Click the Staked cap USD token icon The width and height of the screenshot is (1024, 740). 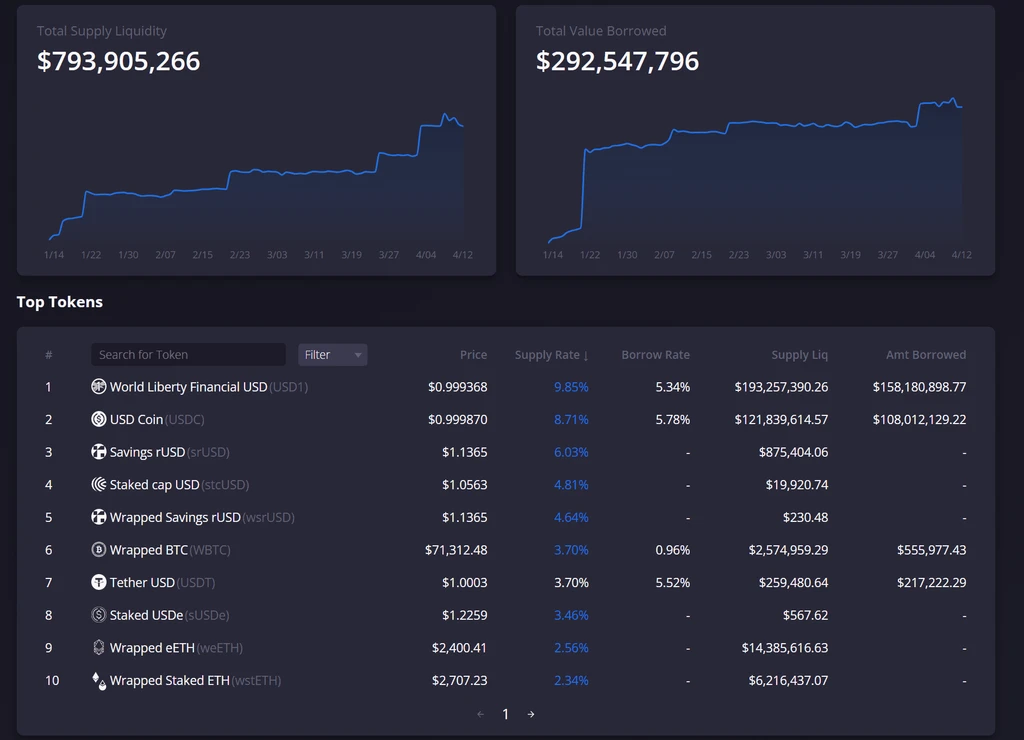click(99, 485)
